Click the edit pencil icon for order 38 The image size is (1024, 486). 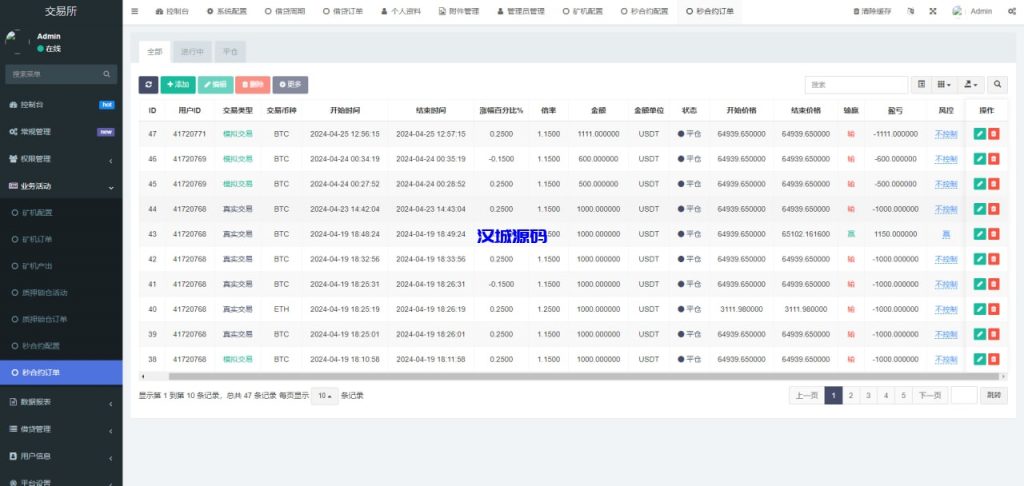coord(979,359)
